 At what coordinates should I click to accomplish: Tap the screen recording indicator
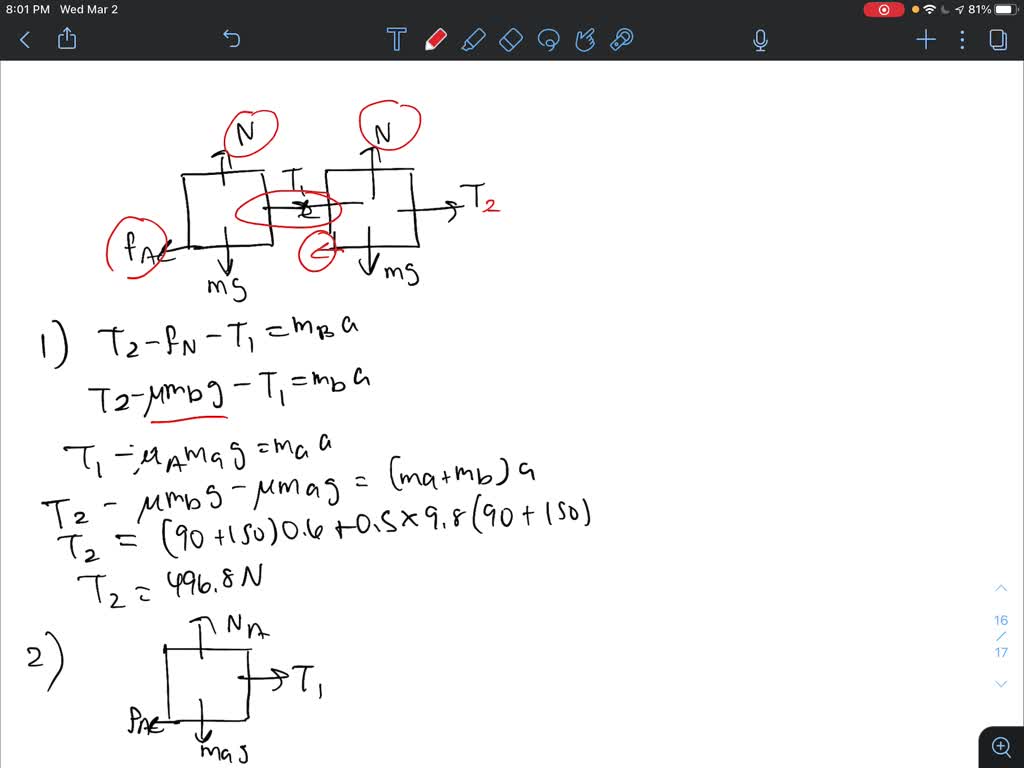(884, 10)
